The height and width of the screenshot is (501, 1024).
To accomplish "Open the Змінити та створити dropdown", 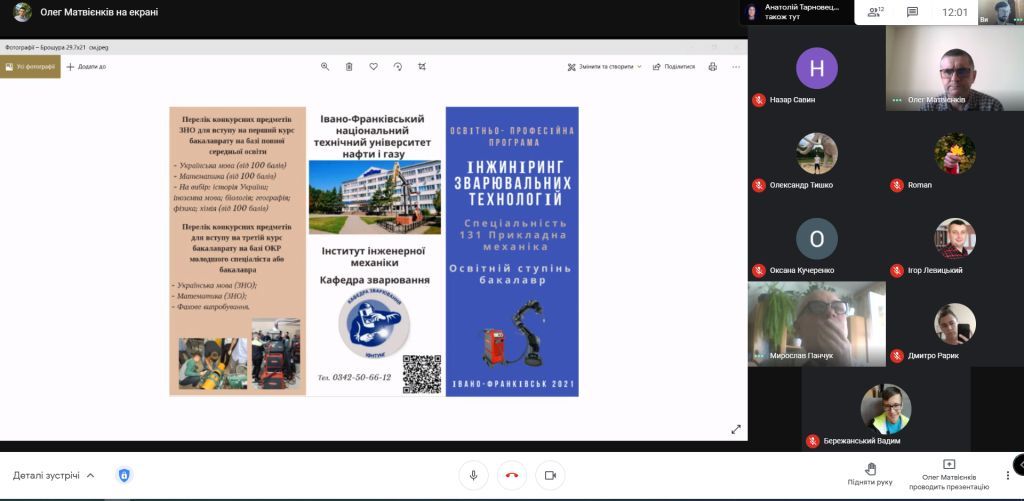I will point(606,67).
